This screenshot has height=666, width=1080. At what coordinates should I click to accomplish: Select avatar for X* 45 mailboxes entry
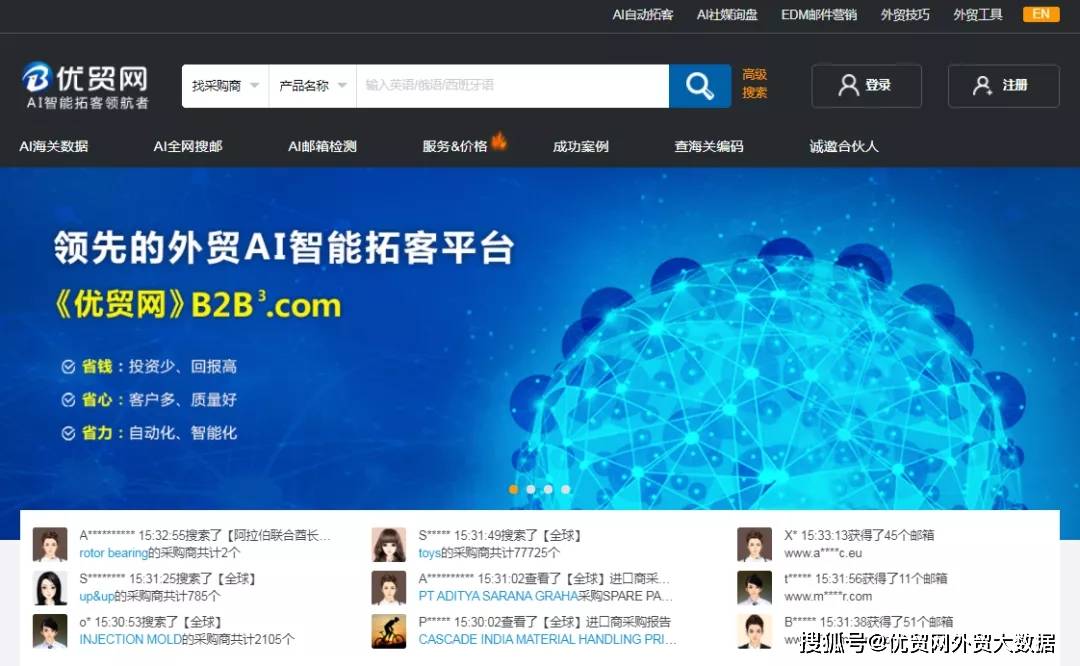tap(754, 544)
